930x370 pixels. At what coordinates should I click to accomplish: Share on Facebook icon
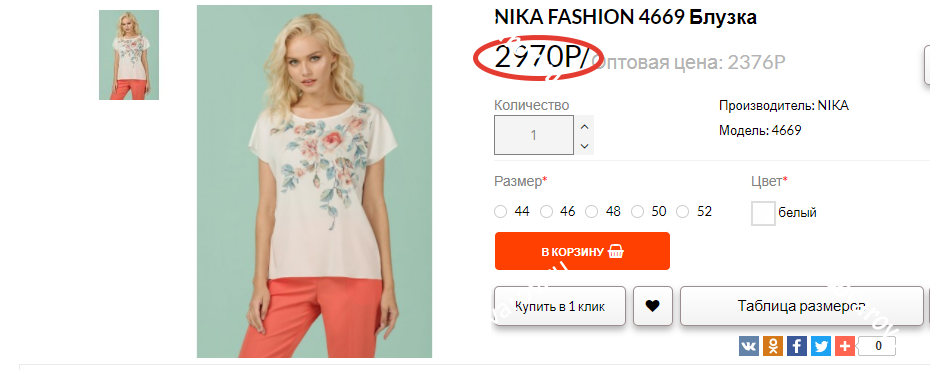(x=797, y=346)
